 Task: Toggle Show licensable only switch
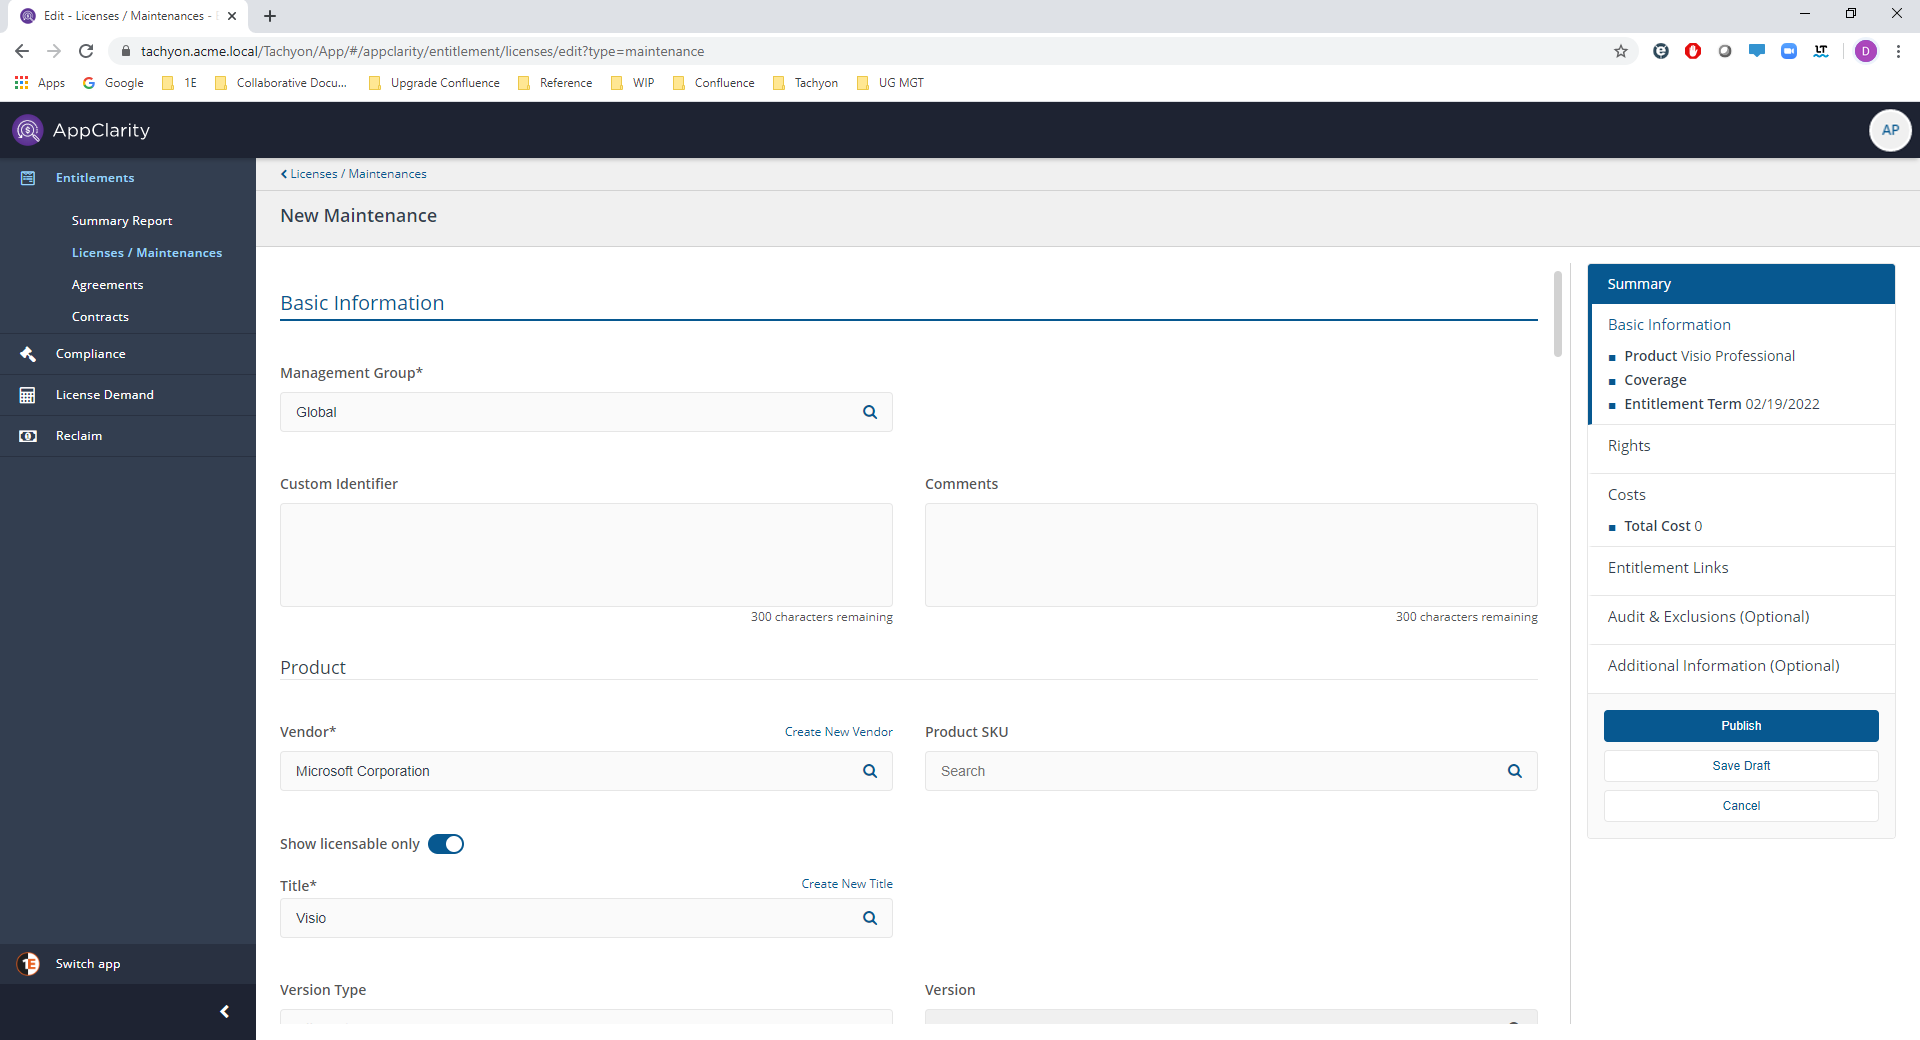pyautogui.click(x=446, y=844)
